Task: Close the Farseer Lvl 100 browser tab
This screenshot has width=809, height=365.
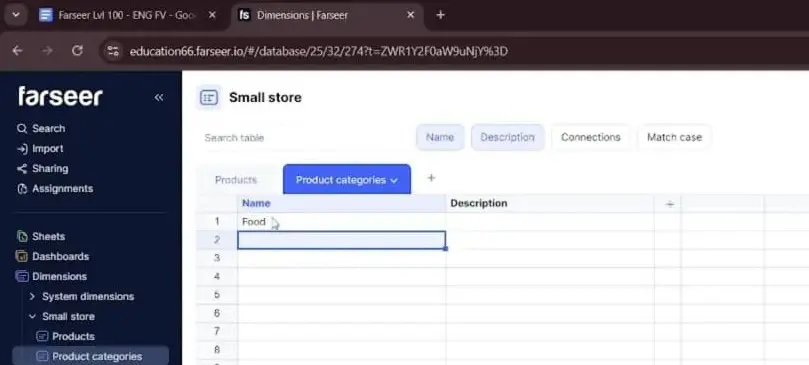Action: pos(212,15)
